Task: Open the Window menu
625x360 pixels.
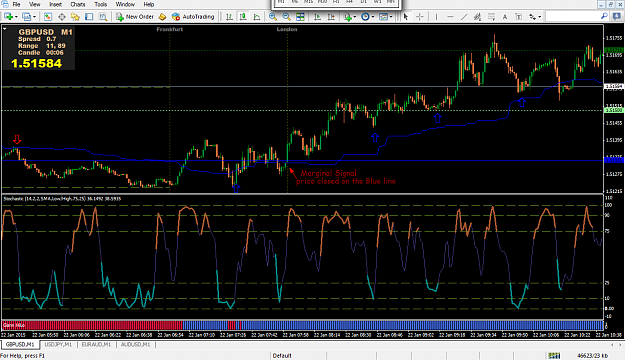Action: (x=125, y=4)
